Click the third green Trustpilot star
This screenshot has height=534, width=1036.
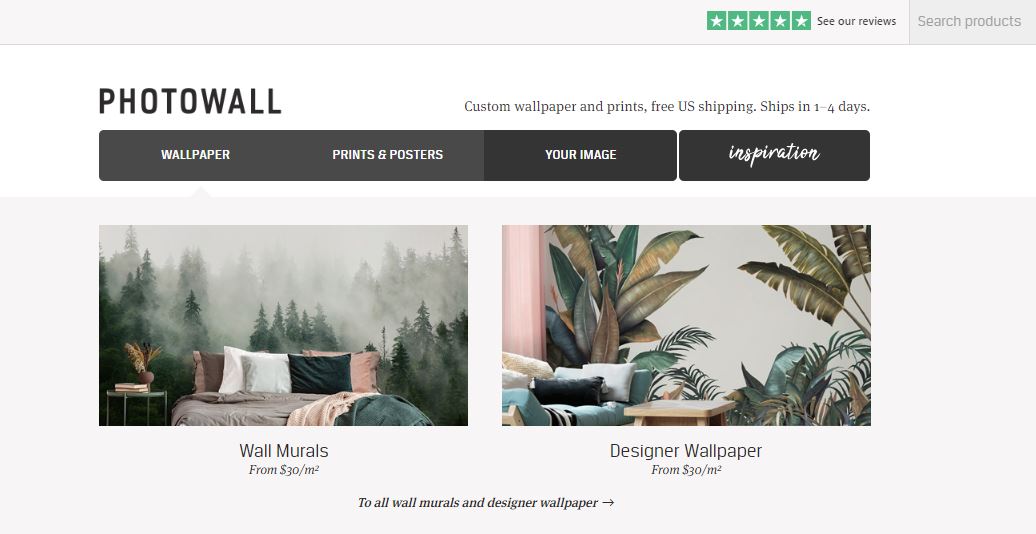759,21
